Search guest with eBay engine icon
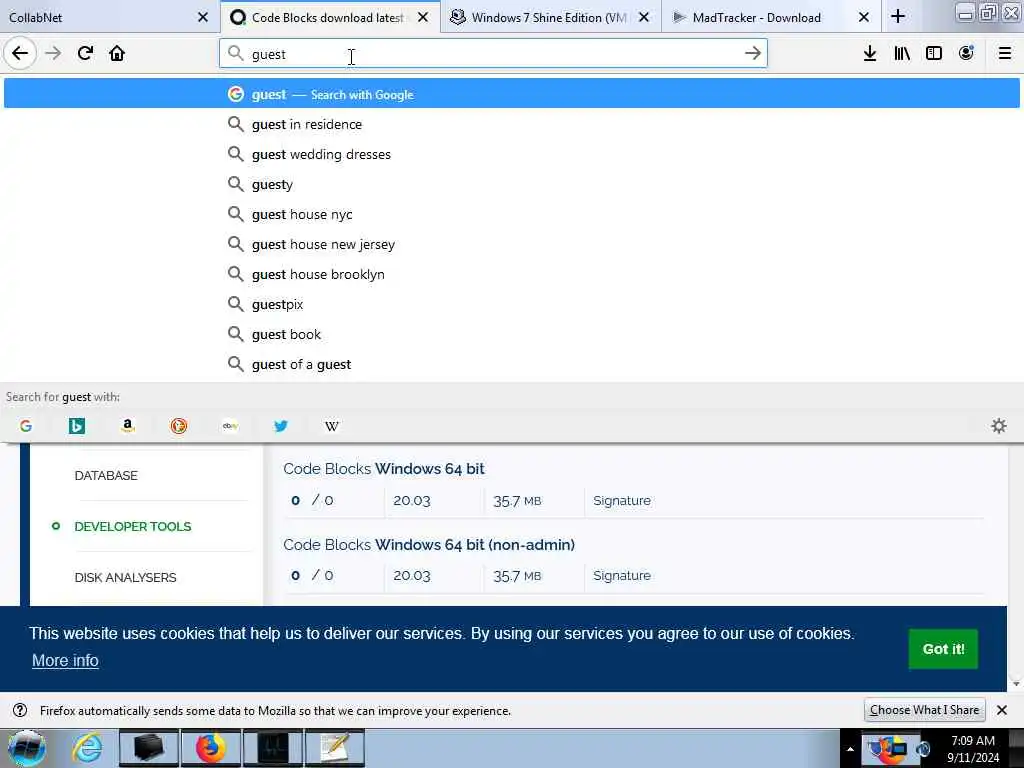1024x768 pixels. coord(230,426)
